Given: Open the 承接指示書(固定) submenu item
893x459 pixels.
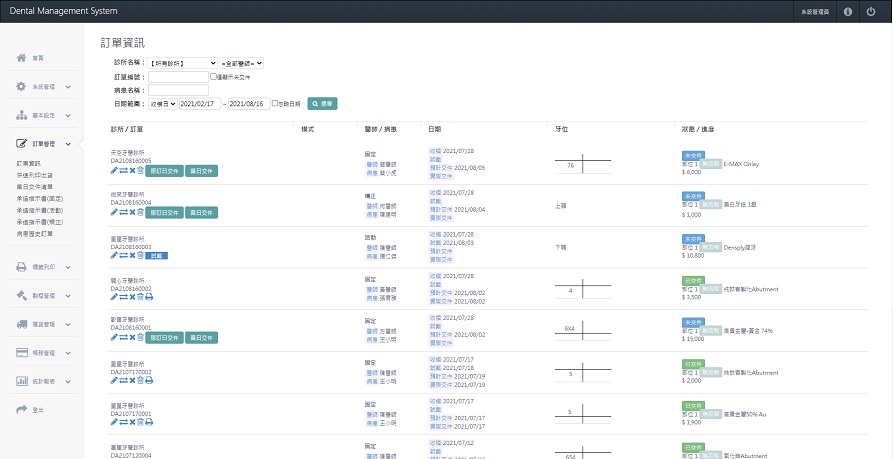Looking at the screenshot, I should (39, 199).
